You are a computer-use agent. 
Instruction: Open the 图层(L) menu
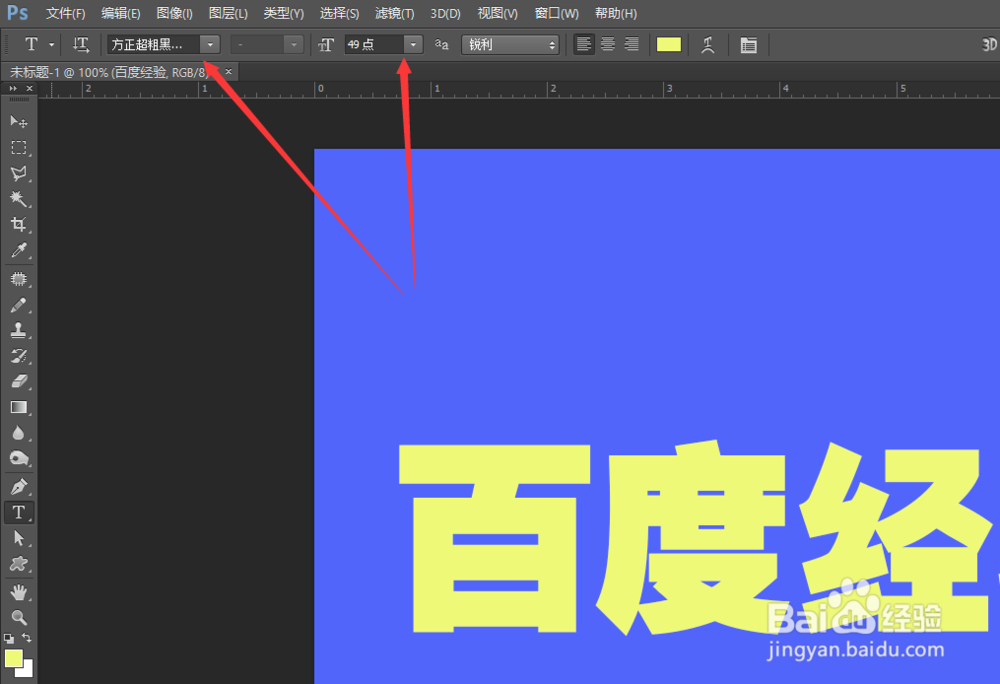pos(228,13)
